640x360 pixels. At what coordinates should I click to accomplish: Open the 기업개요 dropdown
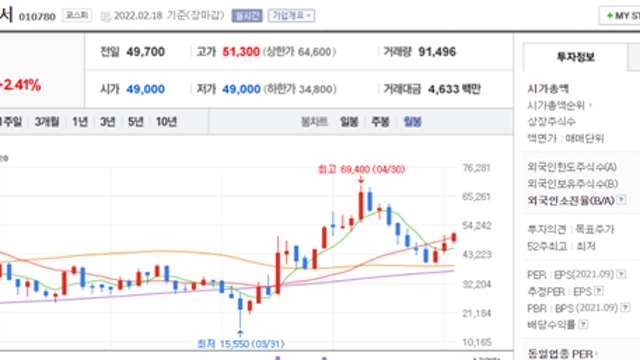point(291,16)
